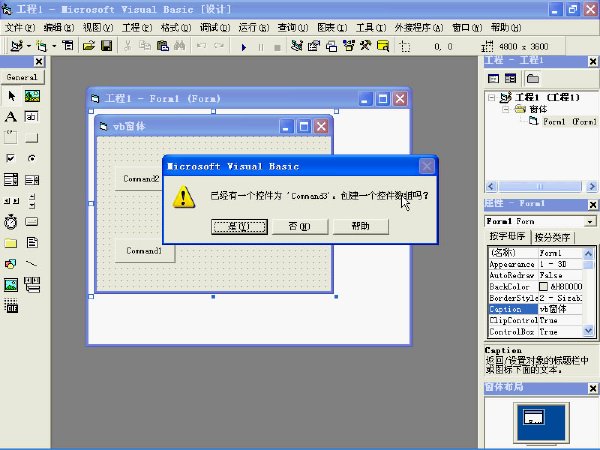
Task: Select the ComboBox control tool
Action: tap(11, 179)
